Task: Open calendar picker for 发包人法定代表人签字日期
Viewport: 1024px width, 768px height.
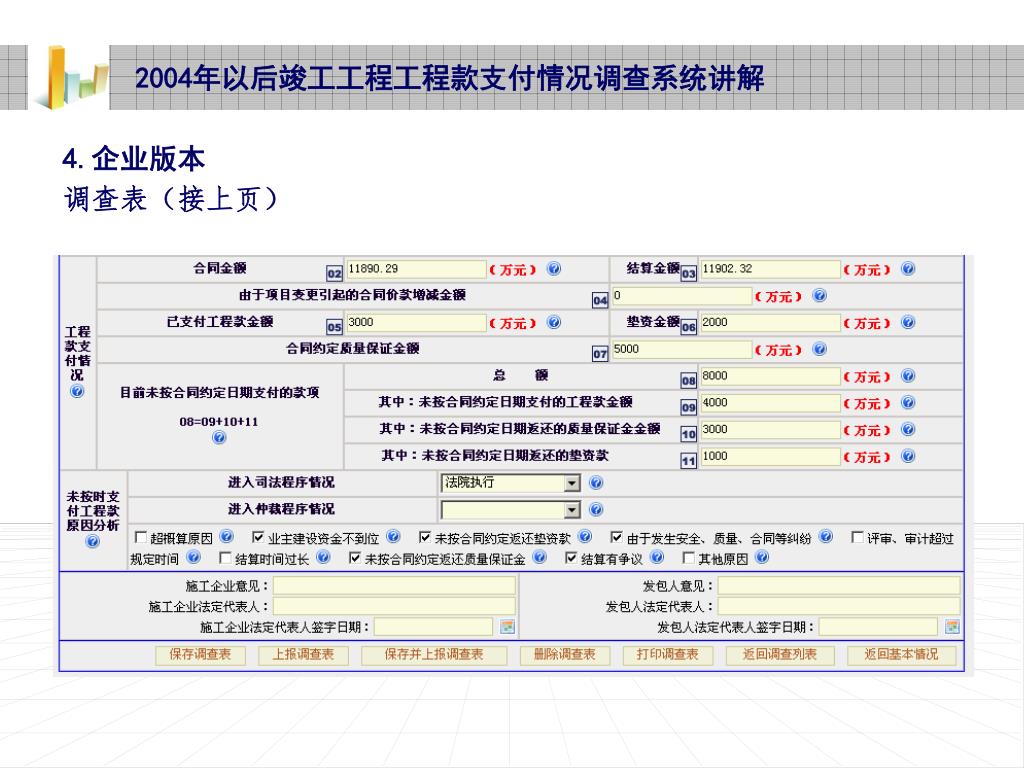Action: coord(953,627)
